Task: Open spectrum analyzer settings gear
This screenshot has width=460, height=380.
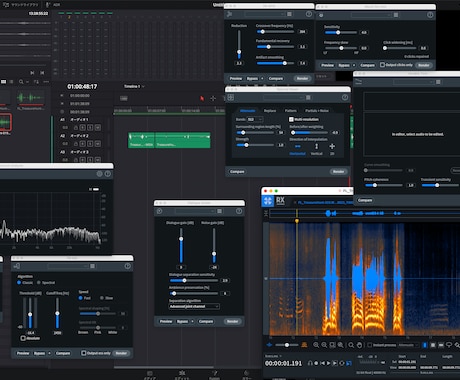Action: [x=99, y=174]
